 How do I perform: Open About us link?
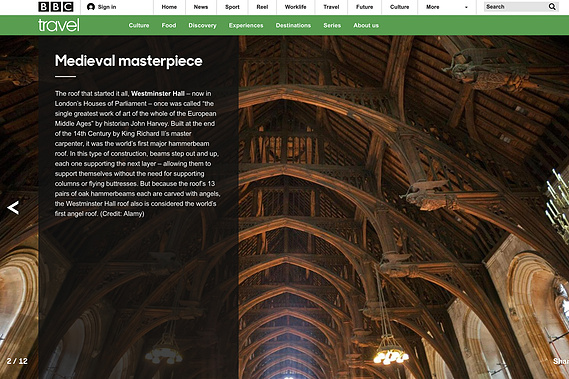point(366,25)
